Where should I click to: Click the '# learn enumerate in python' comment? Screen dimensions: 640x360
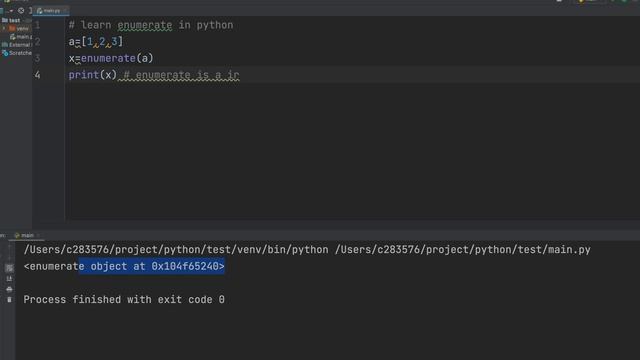(151, 25)
